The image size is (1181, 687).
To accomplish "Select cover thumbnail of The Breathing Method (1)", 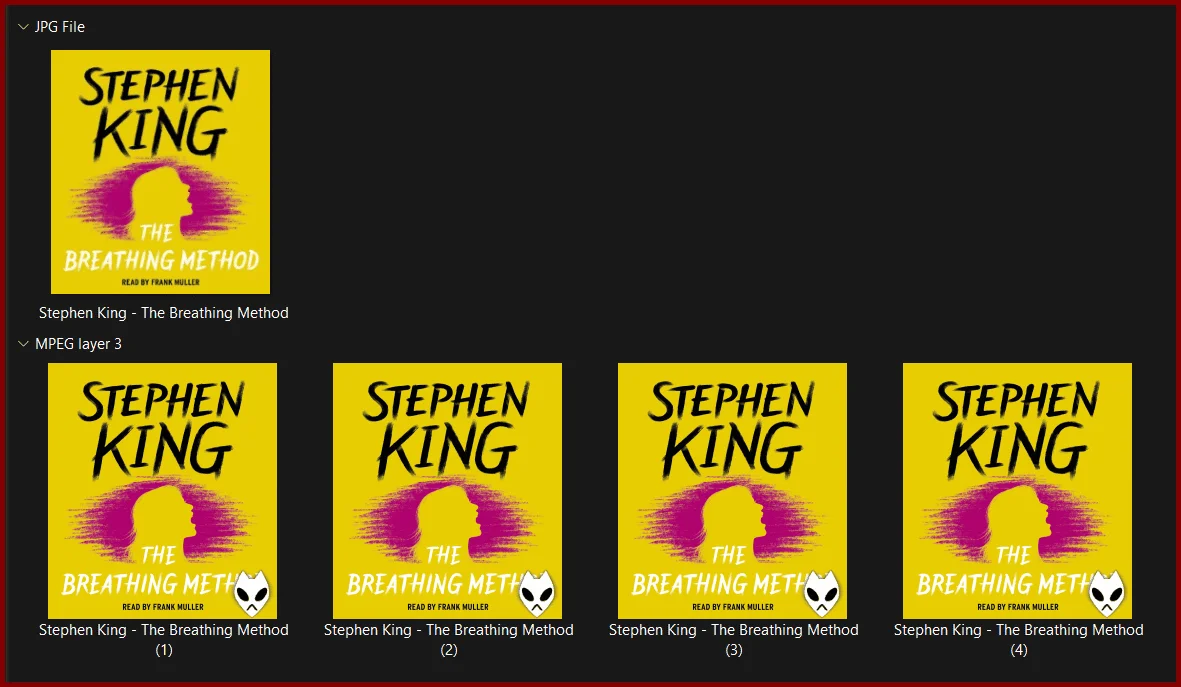I will [162, 490].
